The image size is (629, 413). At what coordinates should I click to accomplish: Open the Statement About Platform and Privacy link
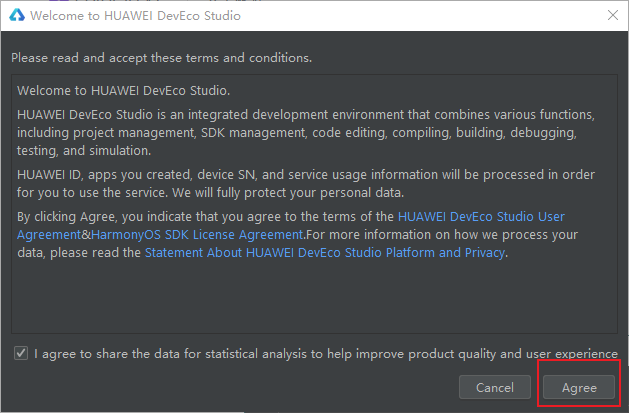325,253
